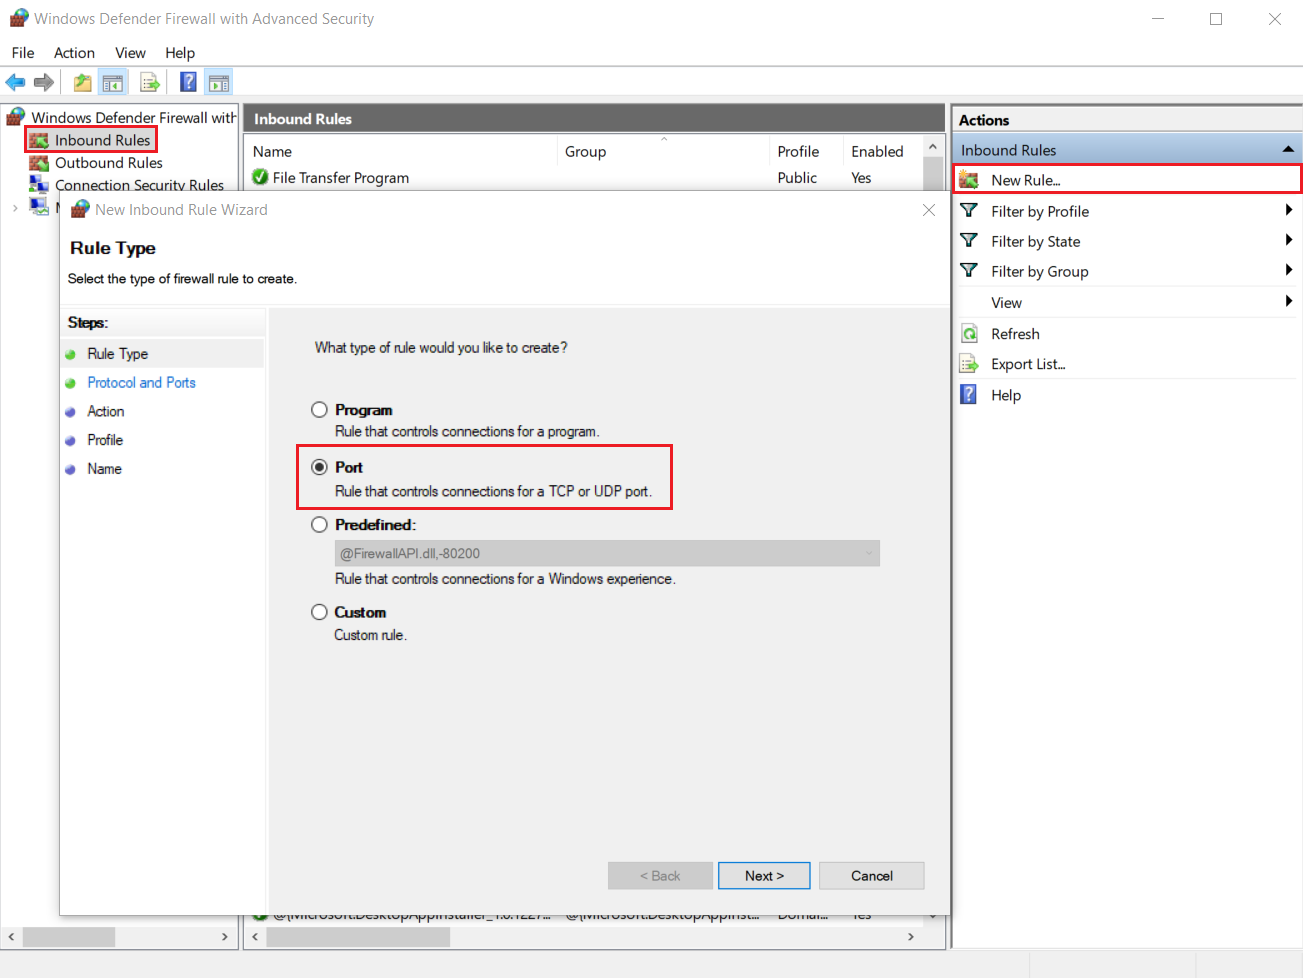Select the Custom rule type radio button
This screenshot has height=978, width=1303.
click(319, 612)
